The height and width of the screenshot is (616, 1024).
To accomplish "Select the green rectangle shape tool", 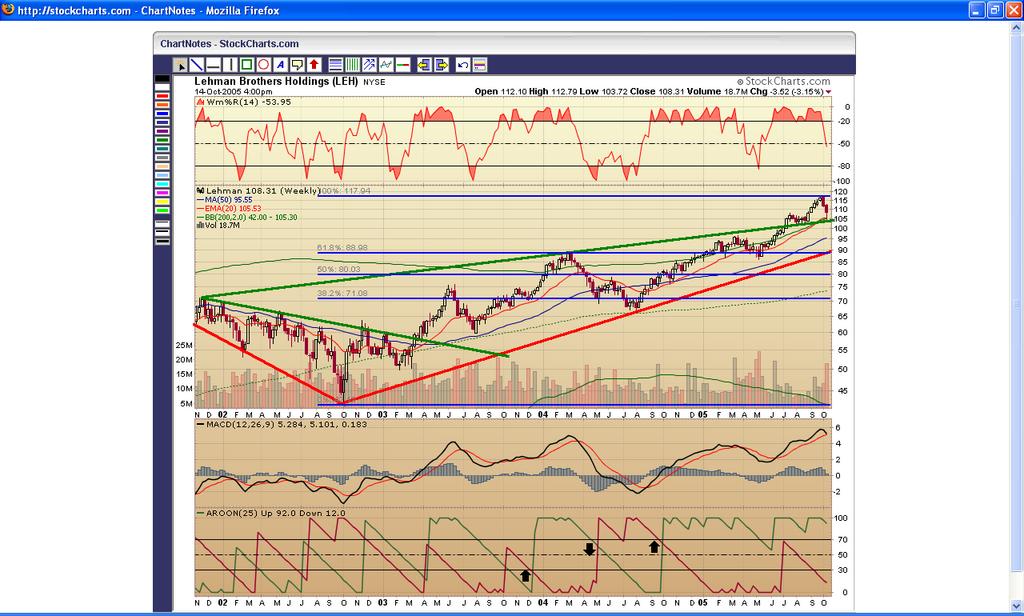I will pyautogui.click(x=247, y=65).
